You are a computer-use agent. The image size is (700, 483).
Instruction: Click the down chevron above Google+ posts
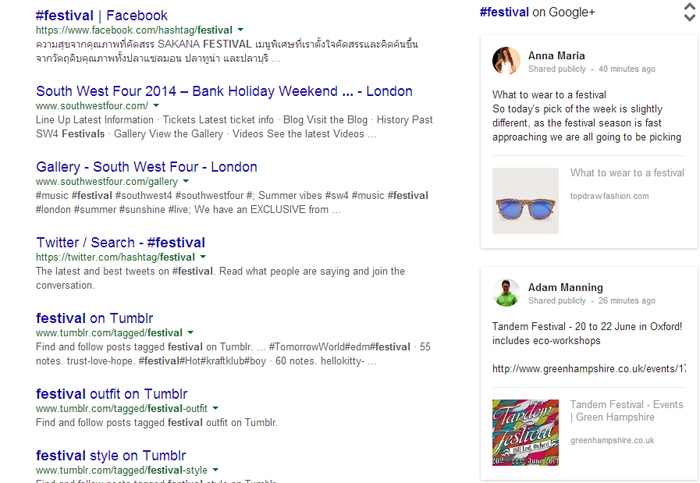coord(689,19)
